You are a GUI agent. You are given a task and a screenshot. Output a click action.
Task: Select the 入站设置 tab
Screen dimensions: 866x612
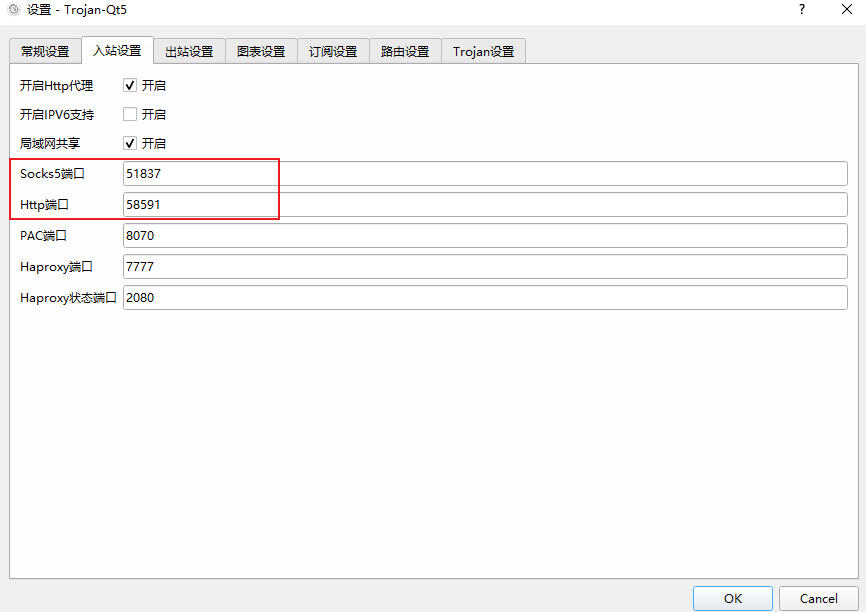coord(117,51)
